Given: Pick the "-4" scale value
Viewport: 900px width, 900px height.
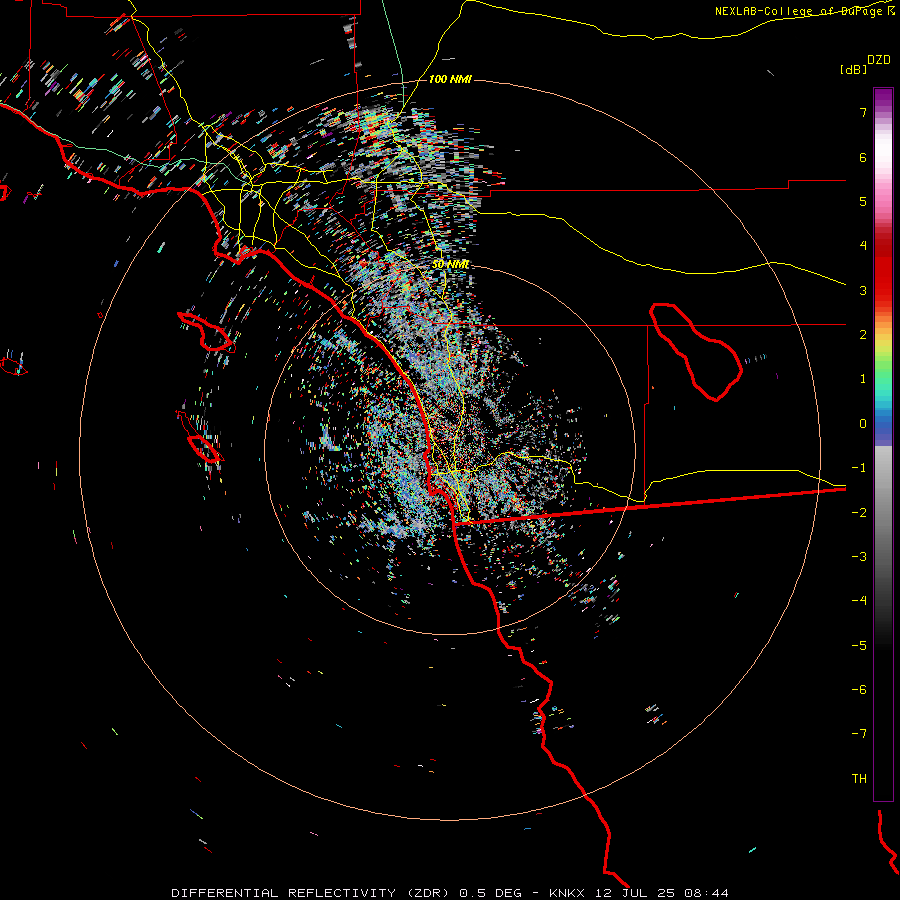Looking at the screenshot, I should 859,601.
